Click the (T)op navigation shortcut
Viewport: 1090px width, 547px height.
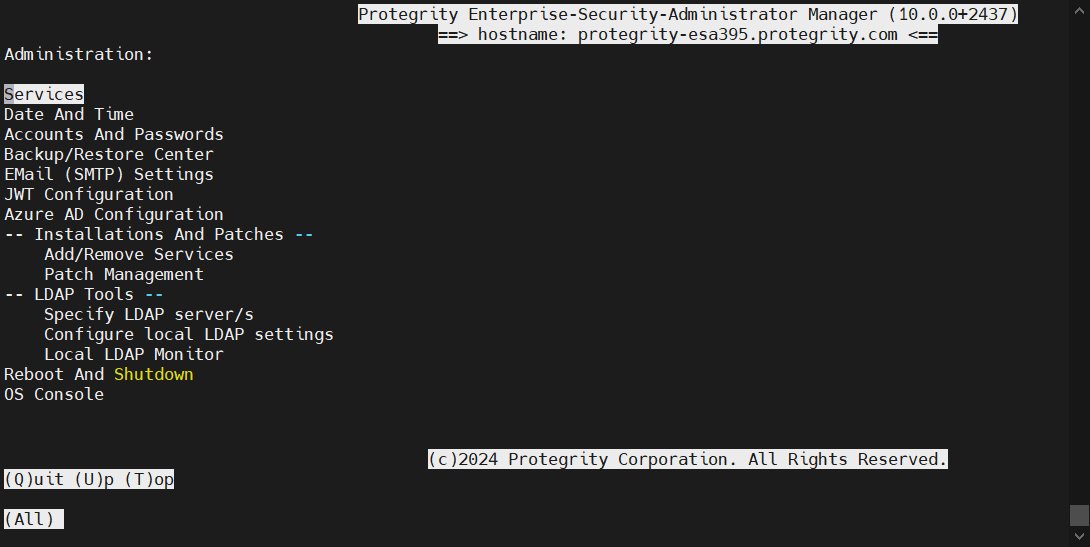click(x=149, y=480)
